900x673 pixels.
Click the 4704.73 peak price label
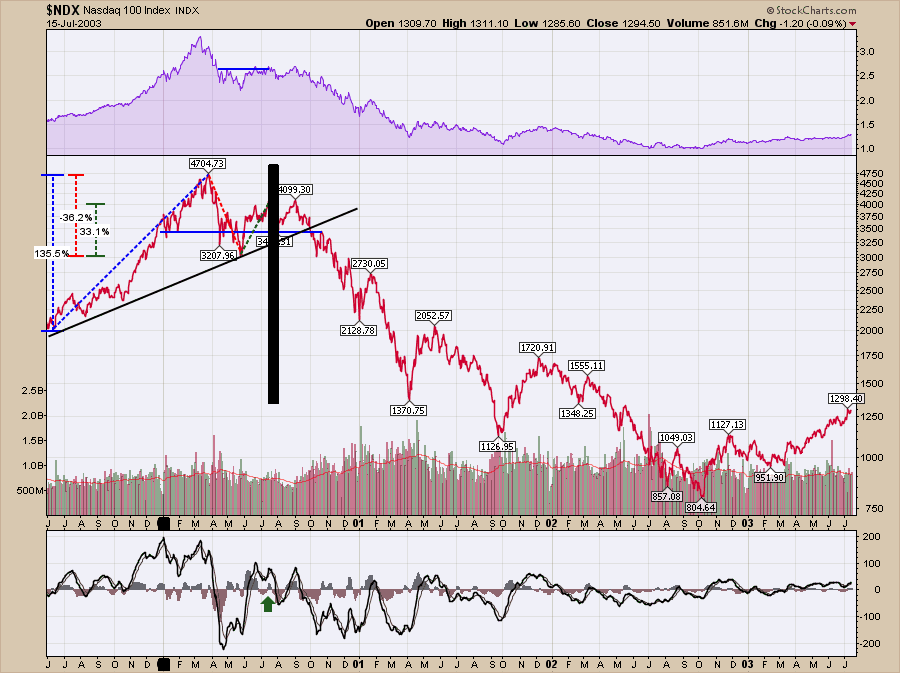click(x=207, y=164)
